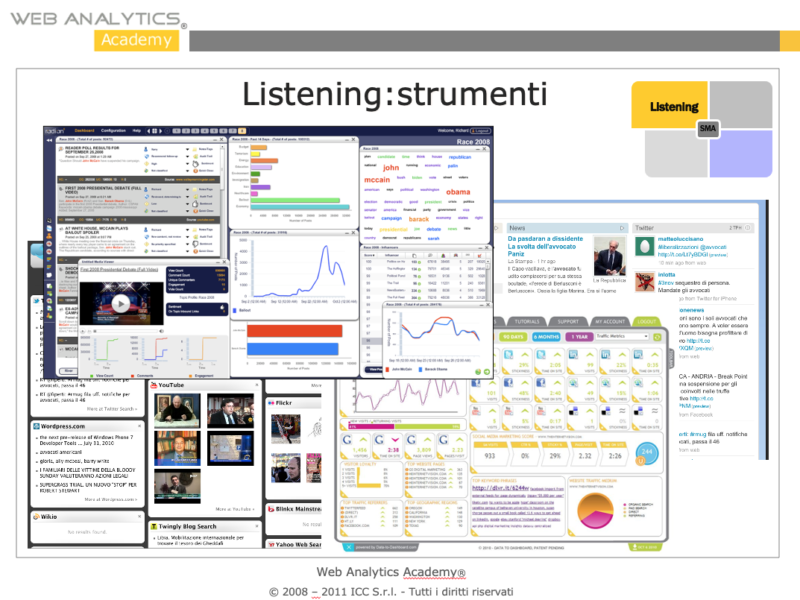This screenshot has height=600, width=800.
Task: Click the website traffic medium pie chart
Action: (595, 511)
